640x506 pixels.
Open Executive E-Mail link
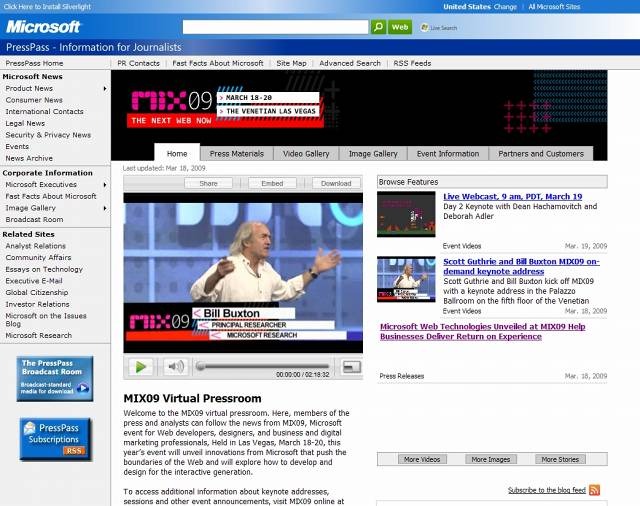(x=34, y=281)
